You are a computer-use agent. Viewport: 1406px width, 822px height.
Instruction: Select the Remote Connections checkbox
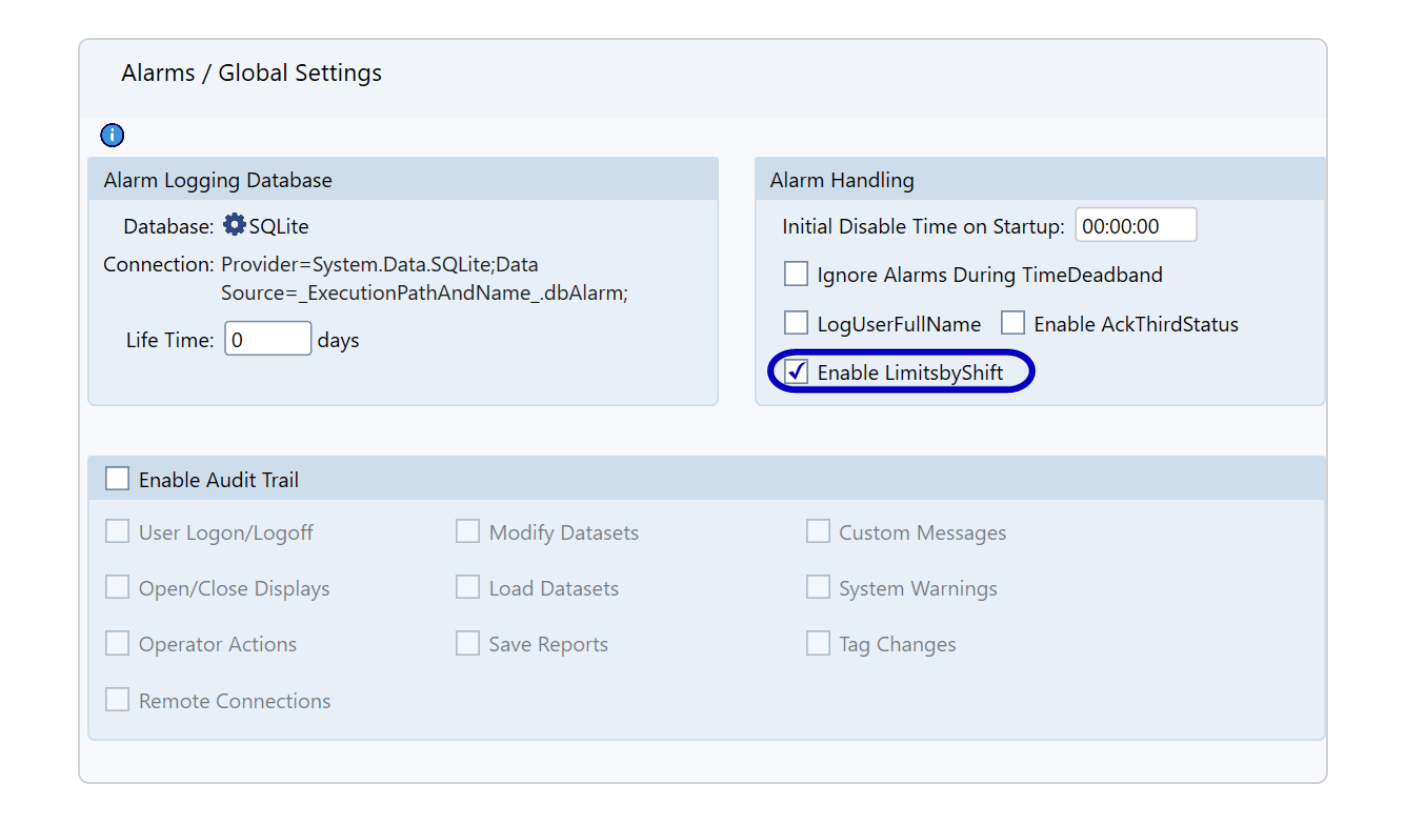tap(118, 700)
